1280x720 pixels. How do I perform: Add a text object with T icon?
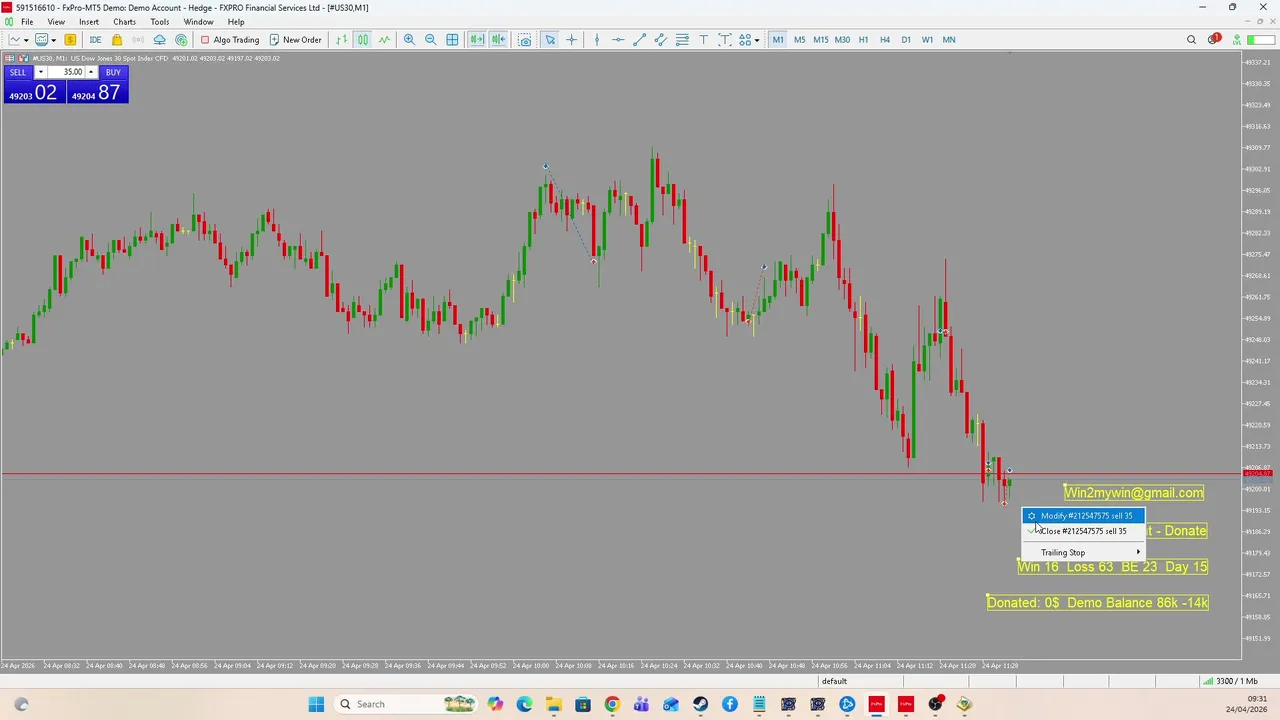(703, 40)
